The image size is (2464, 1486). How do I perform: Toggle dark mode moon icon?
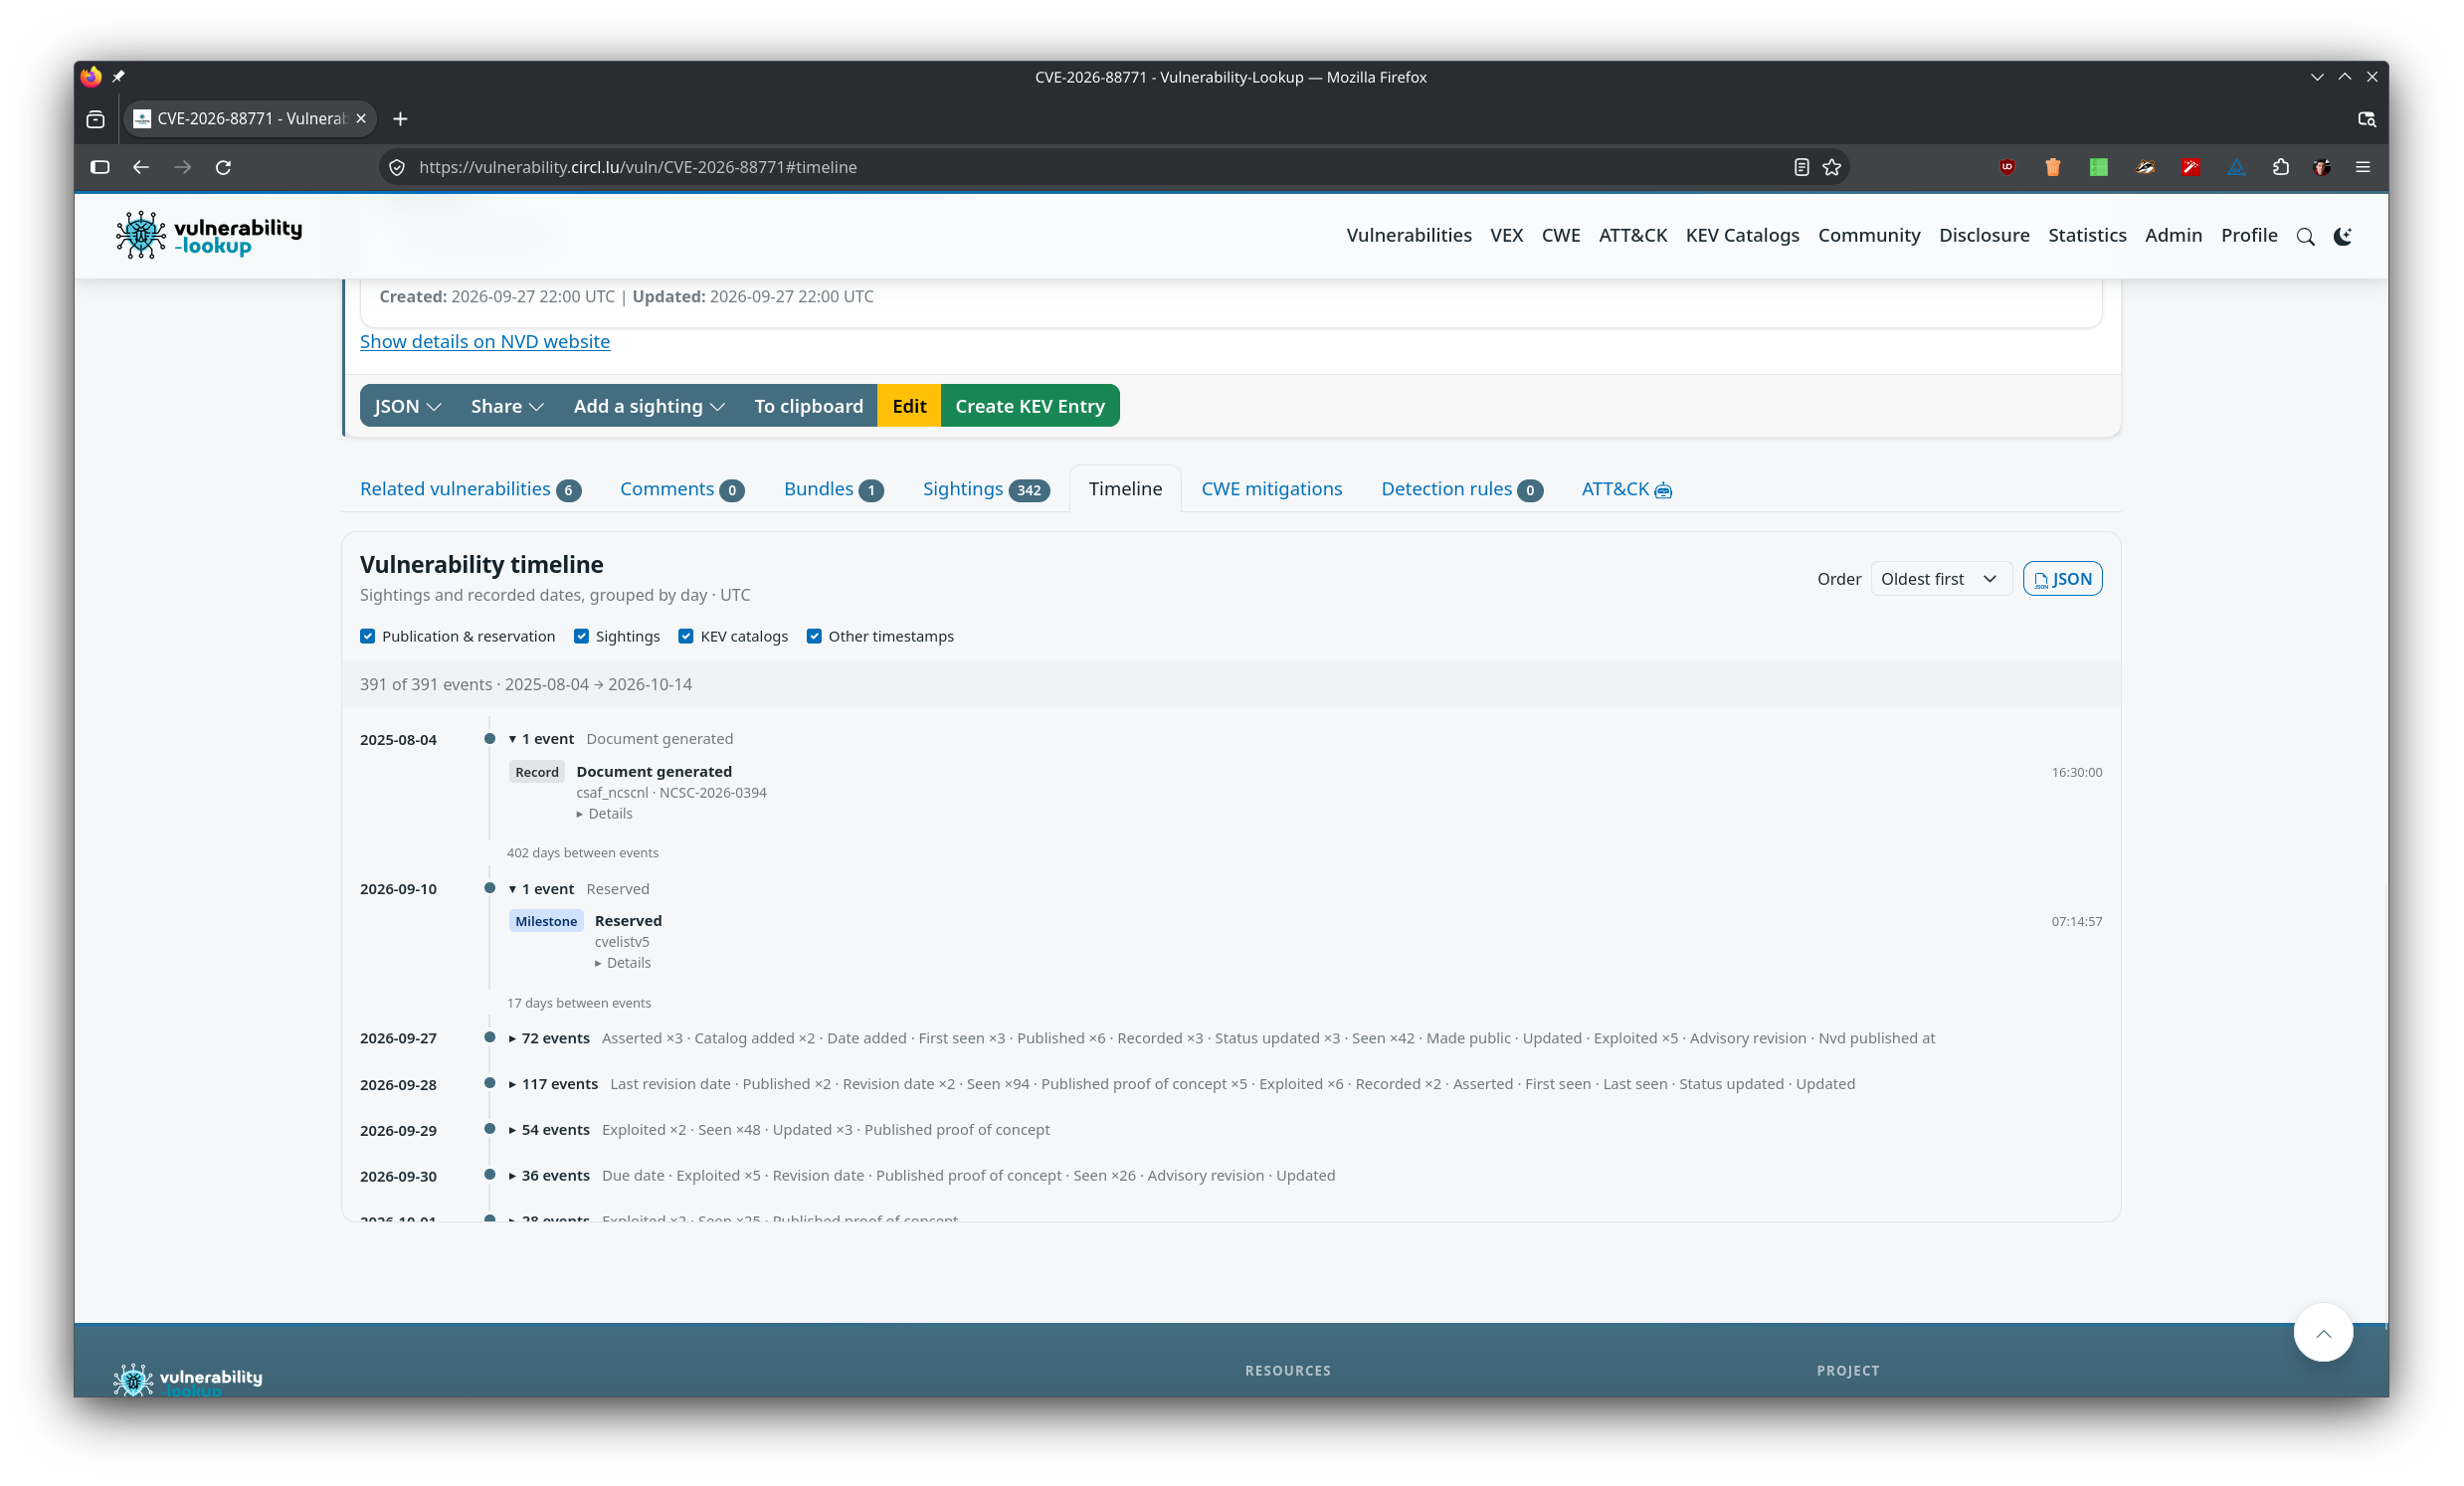click(x=2342, y=236)
